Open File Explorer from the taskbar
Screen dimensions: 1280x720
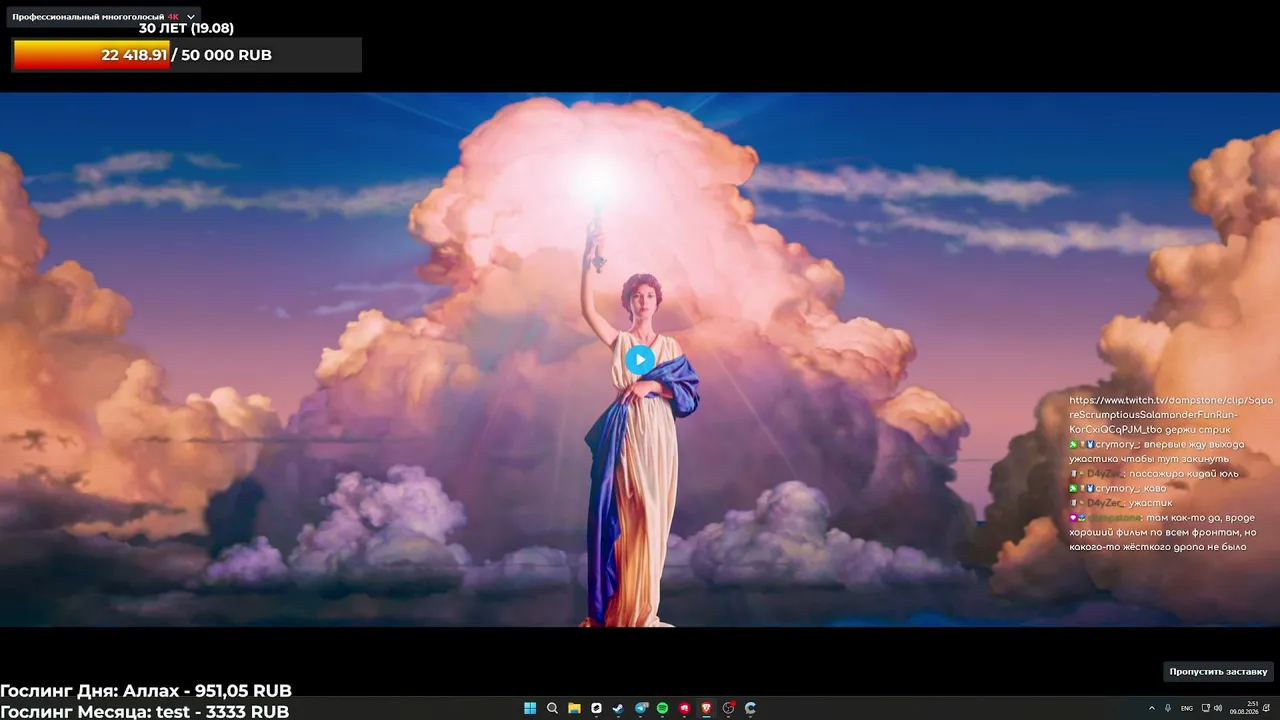(x=574, y=708)
